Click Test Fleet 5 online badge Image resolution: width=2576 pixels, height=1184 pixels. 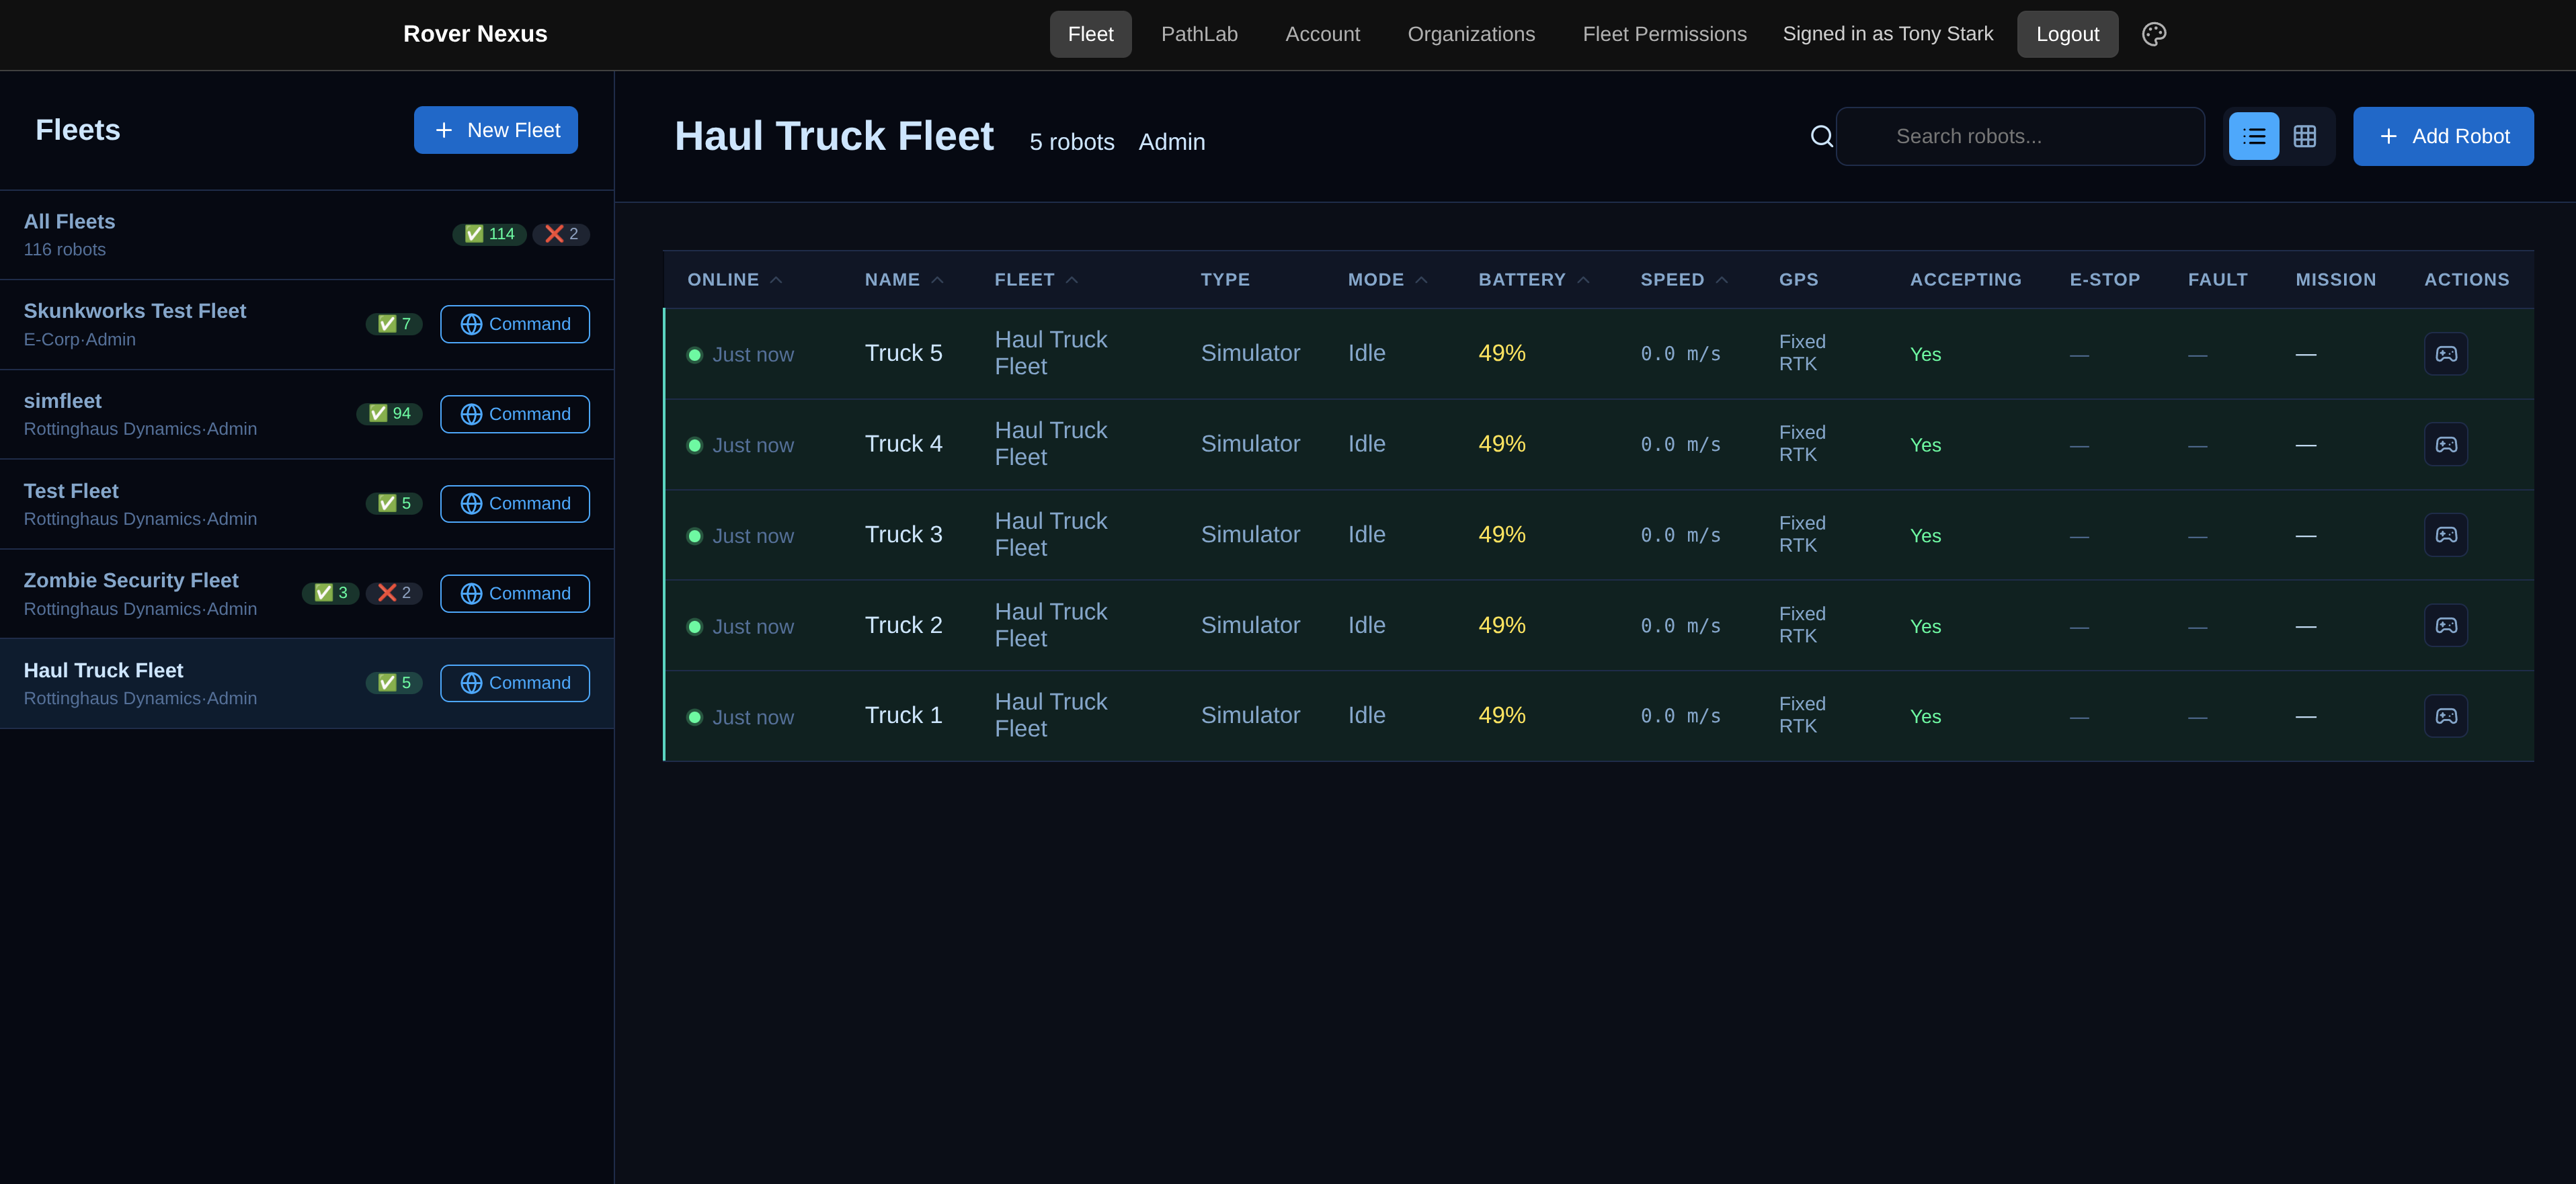tap(394, 503)
